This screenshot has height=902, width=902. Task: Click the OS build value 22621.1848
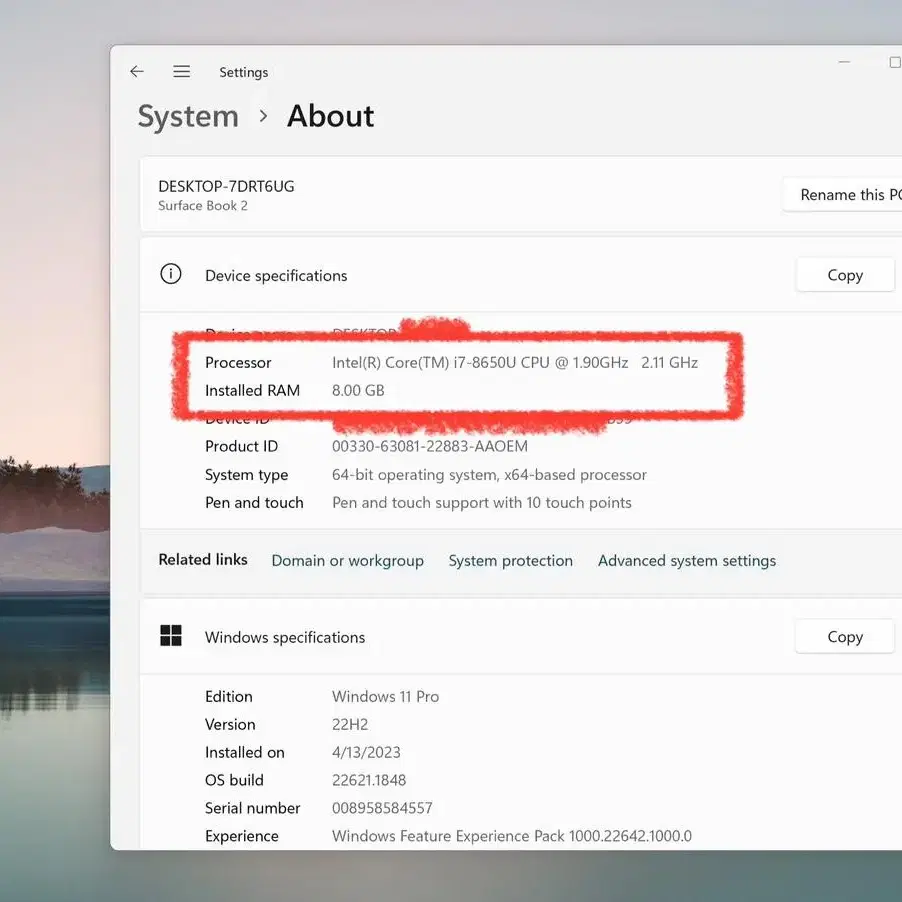click(369, 780)
